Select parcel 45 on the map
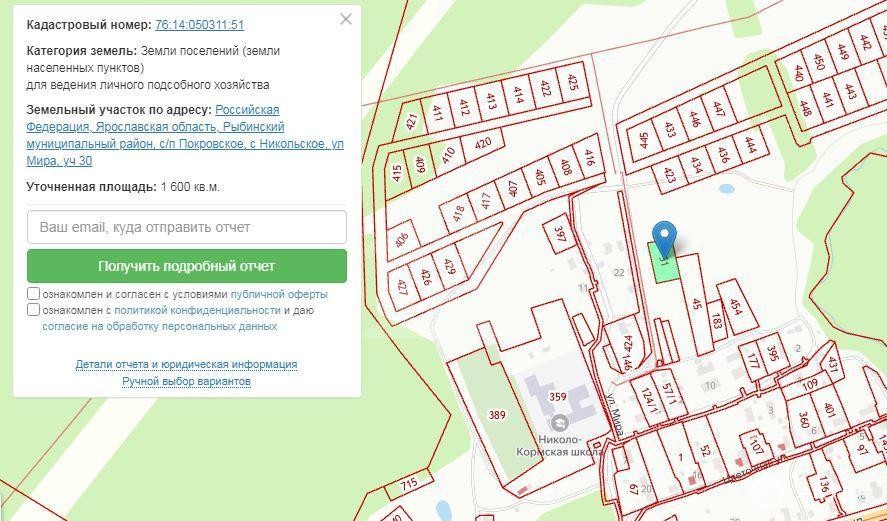Image resolution: width=887 pixels, height=521 pixels. coord(697,304)
